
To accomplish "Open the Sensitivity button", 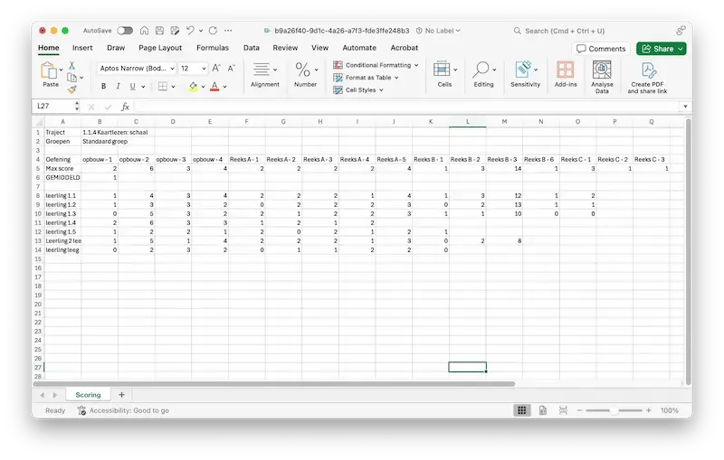I will click(525, 74).
